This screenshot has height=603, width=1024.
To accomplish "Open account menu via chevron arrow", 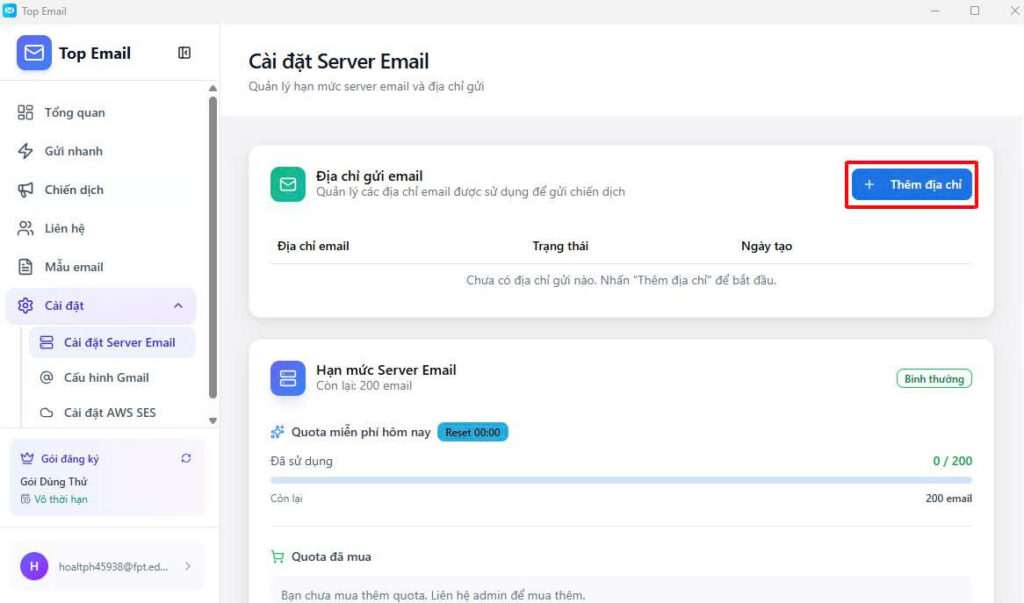I will [187, 566].
